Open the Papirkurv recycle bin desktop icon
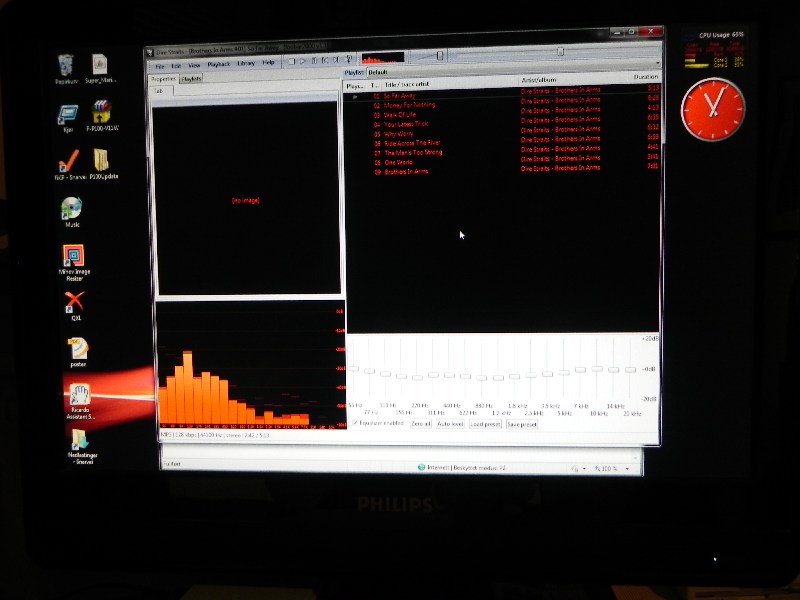 66,69
